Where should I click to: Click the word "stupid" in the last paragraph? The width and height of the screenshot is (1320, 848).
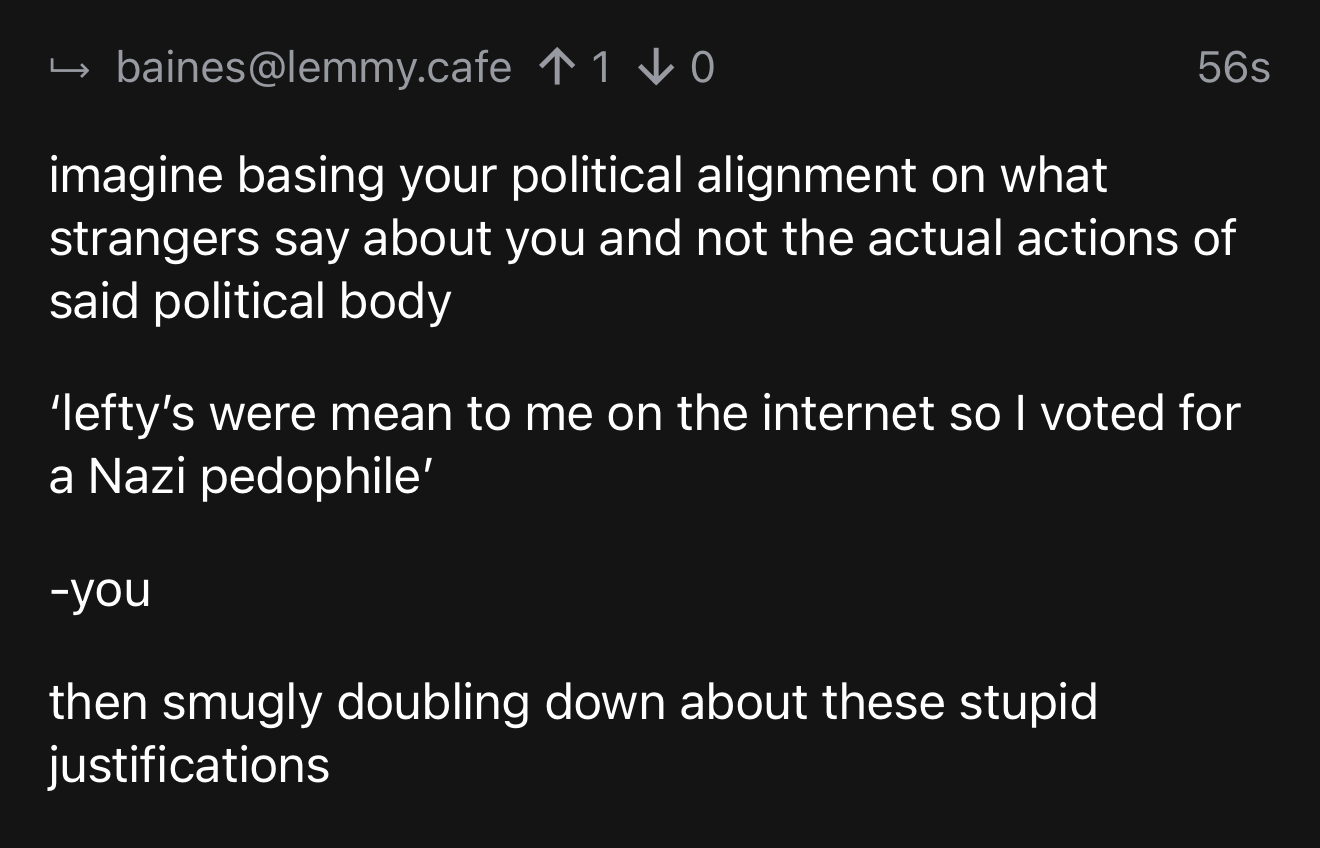[1028, 701]
